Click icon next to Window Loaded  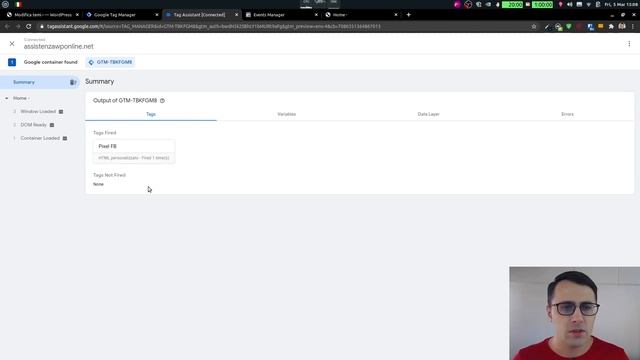coord(61,112)
